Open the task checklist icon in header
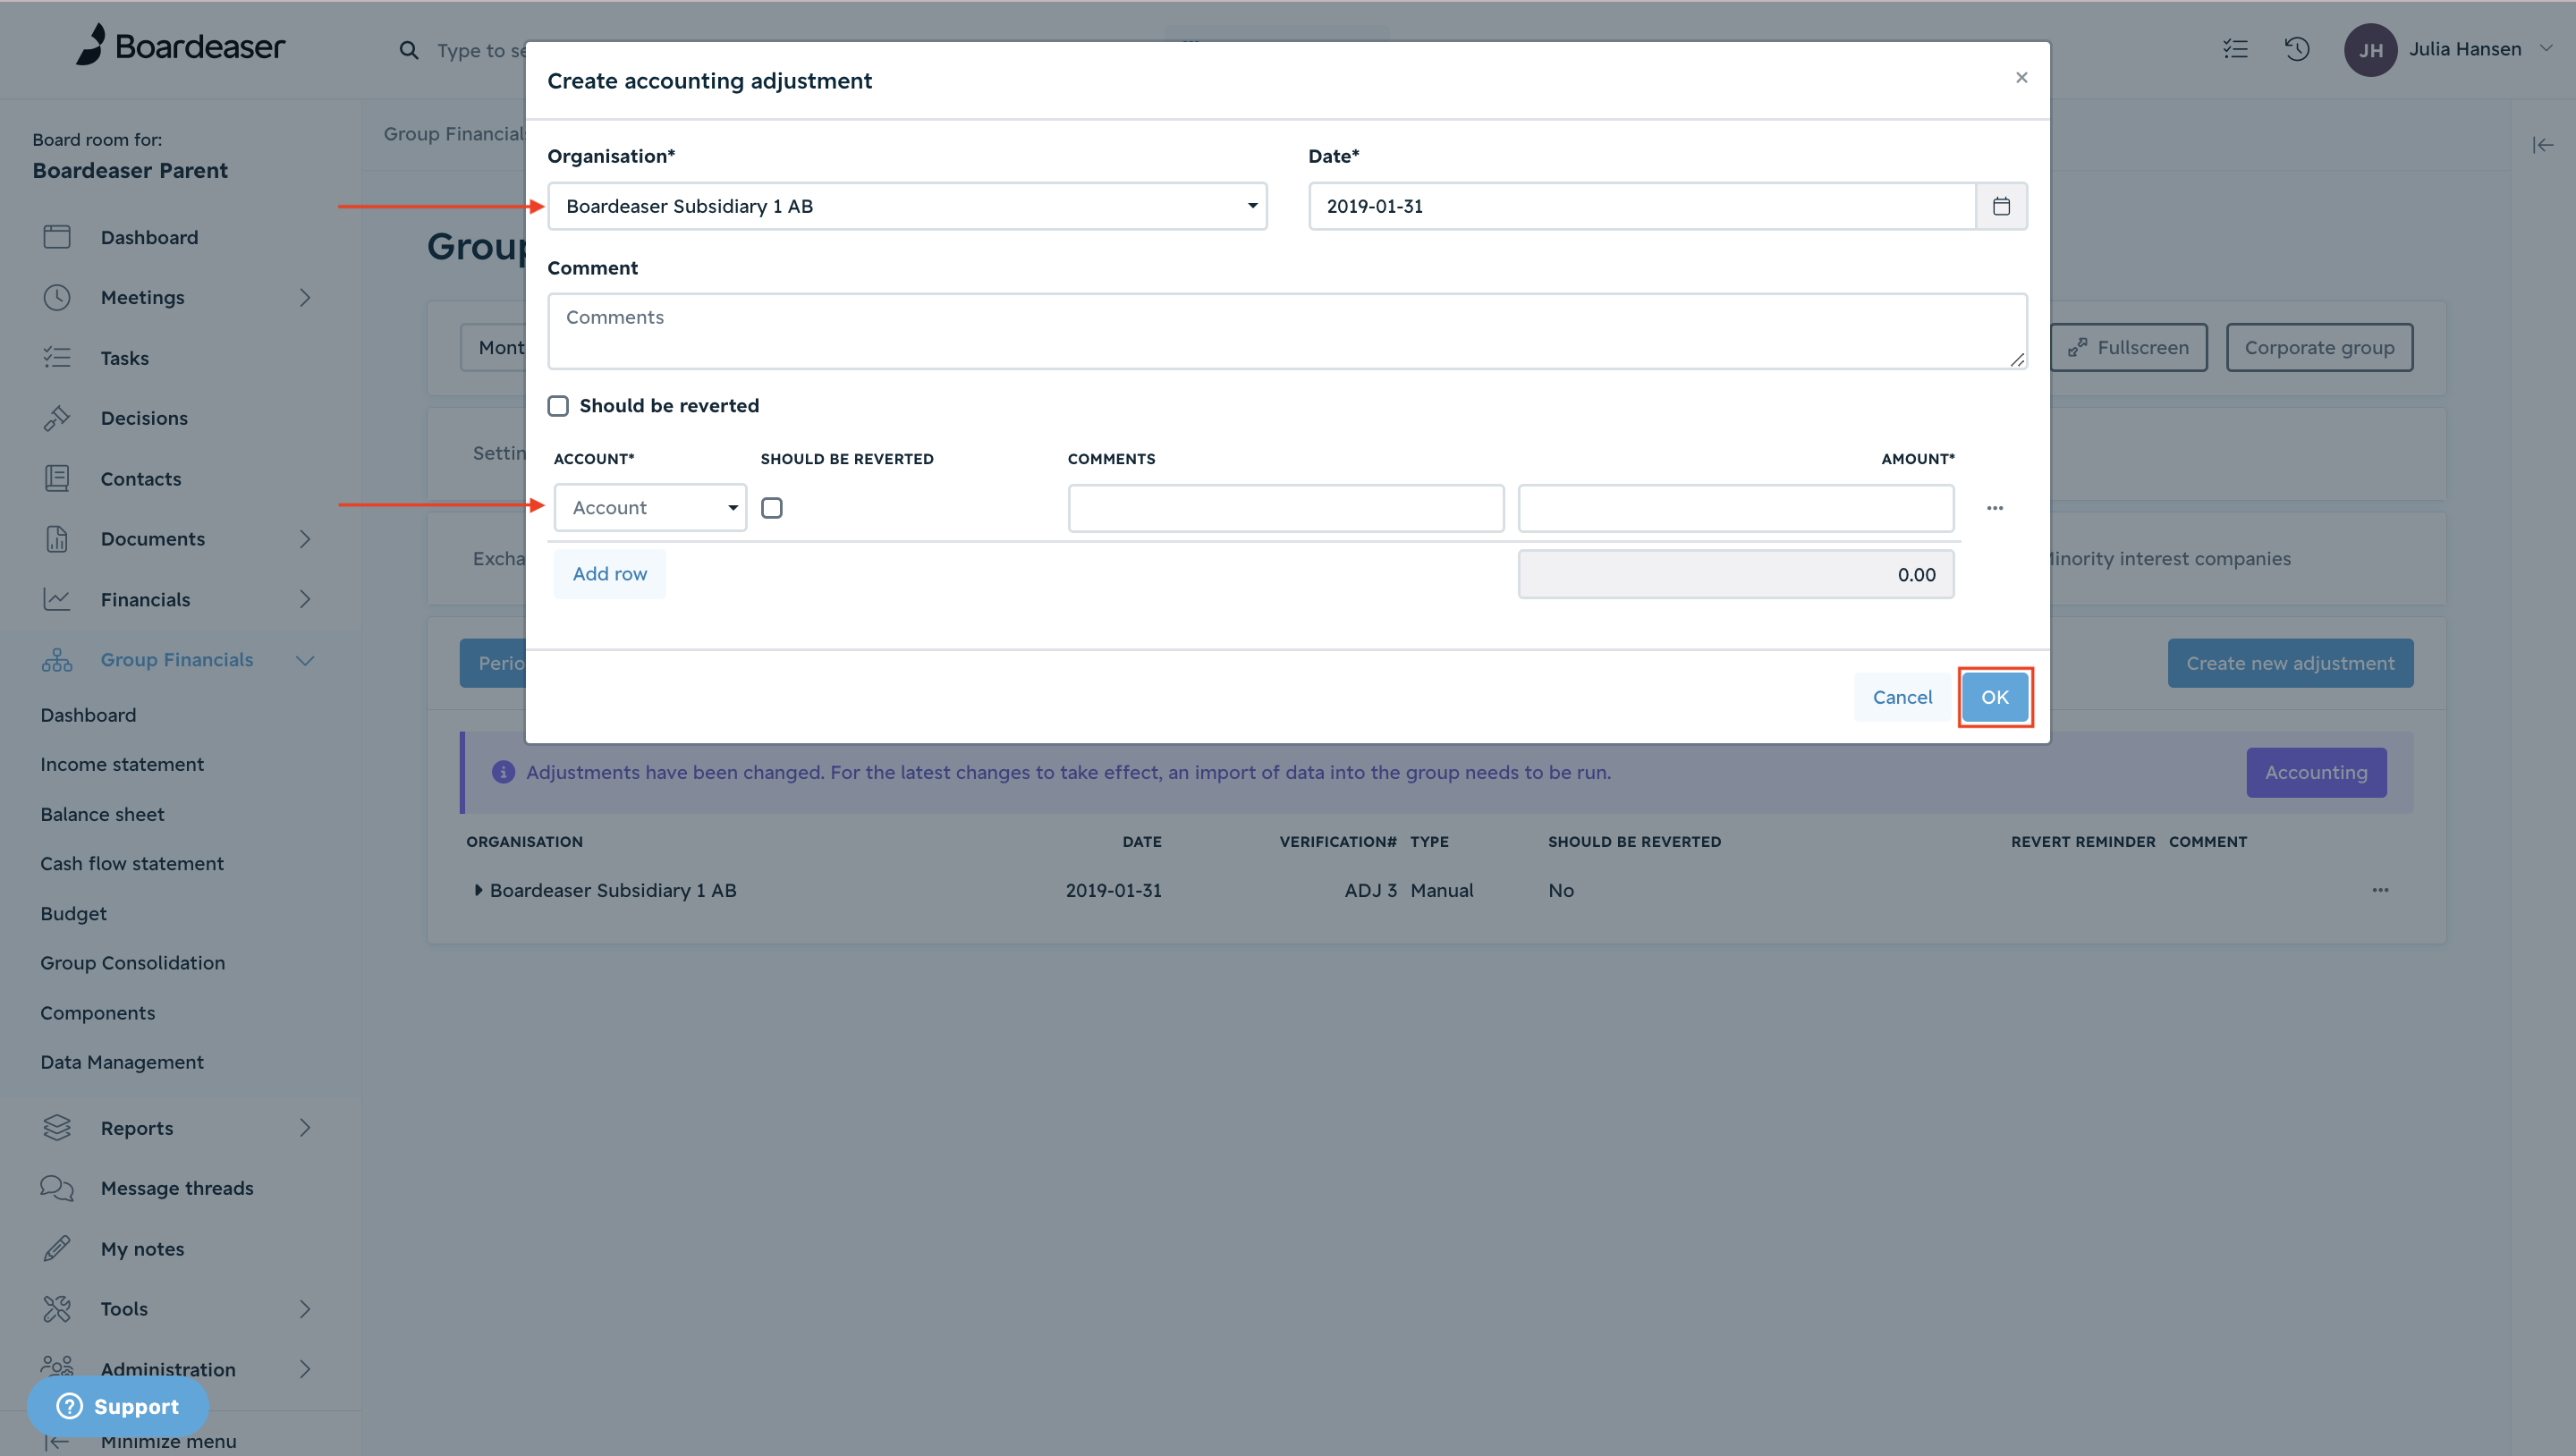The image size is (2576, 1456). [2235, 49]
